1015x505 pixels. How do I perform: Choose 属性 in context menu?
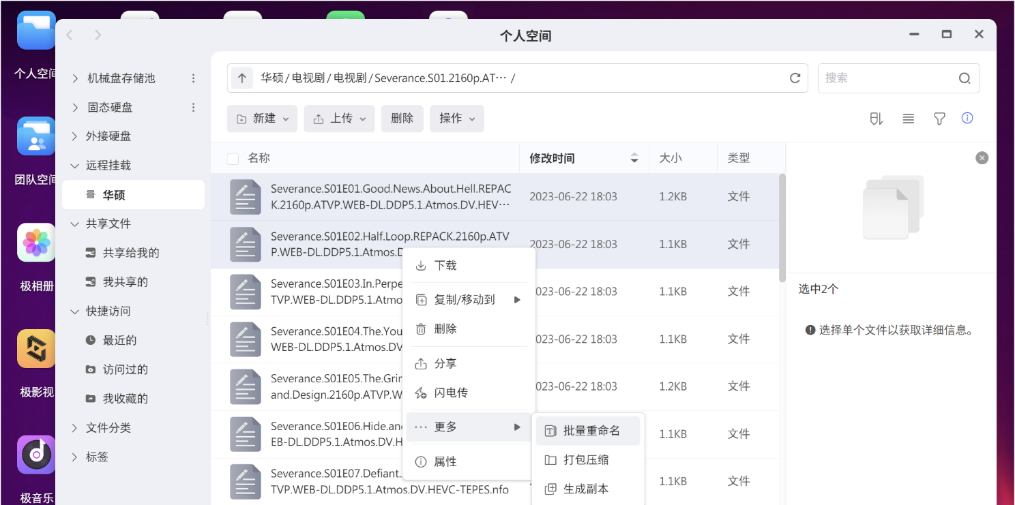point(468,462)
